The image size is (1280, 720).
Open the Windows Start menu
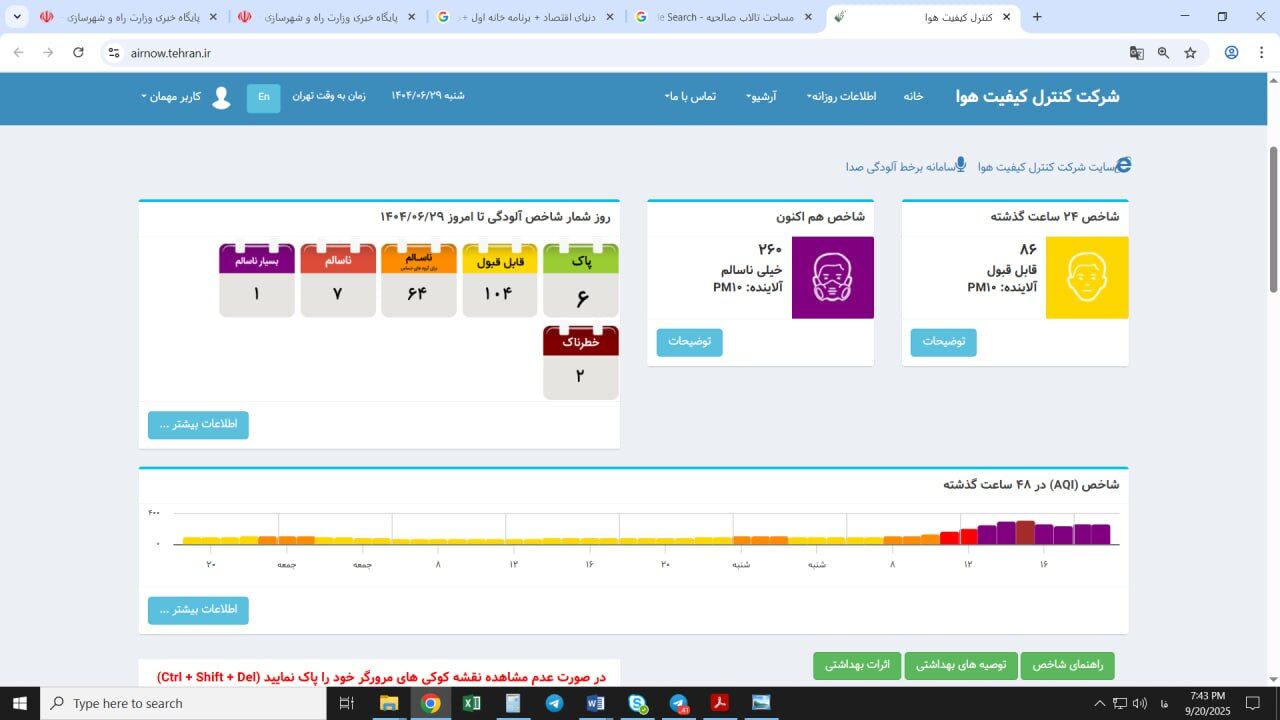tap(19, 703)
